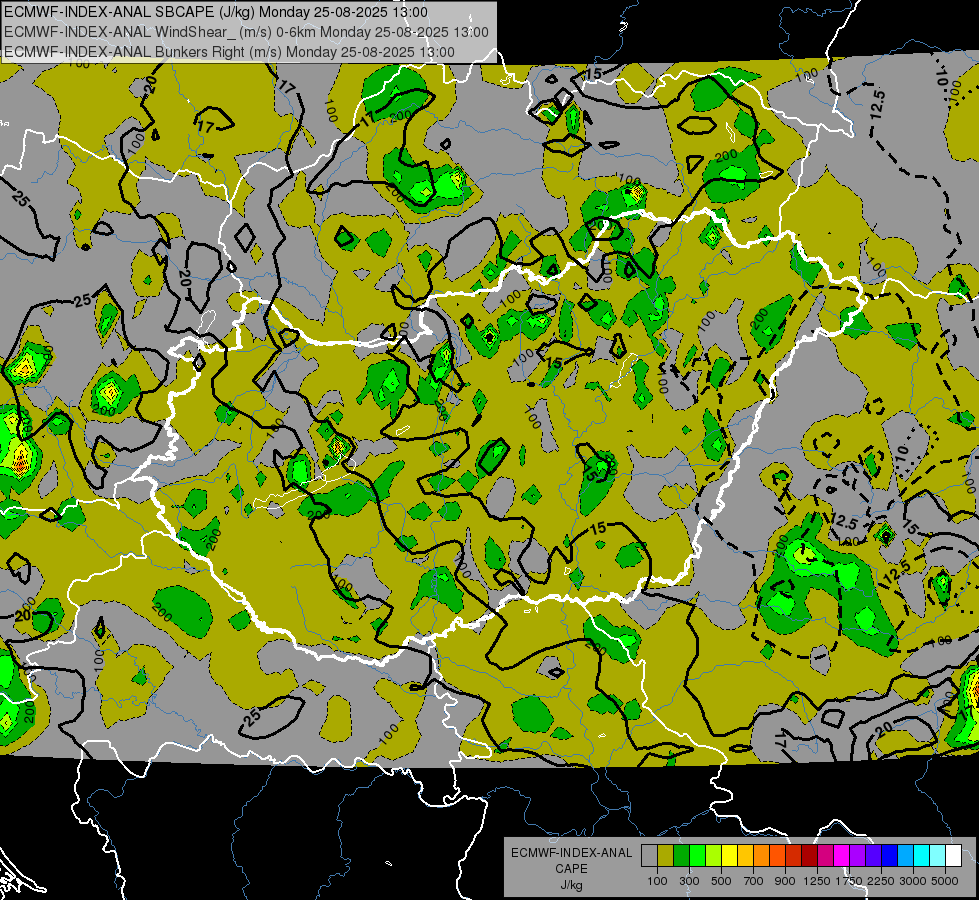Click the bright green legend swatch
Viewport: 979px width, 900px height.
697,856
